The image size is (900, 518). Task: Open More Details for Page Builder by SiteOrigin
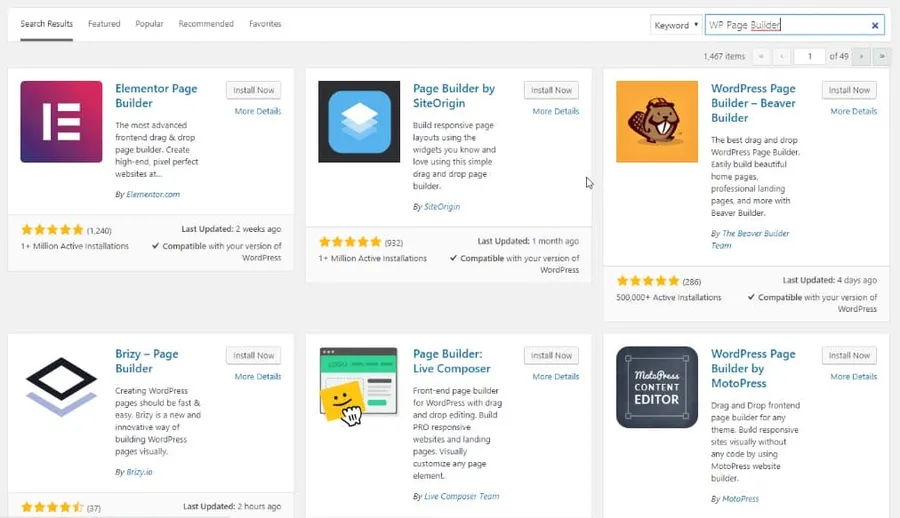[556, 111]
